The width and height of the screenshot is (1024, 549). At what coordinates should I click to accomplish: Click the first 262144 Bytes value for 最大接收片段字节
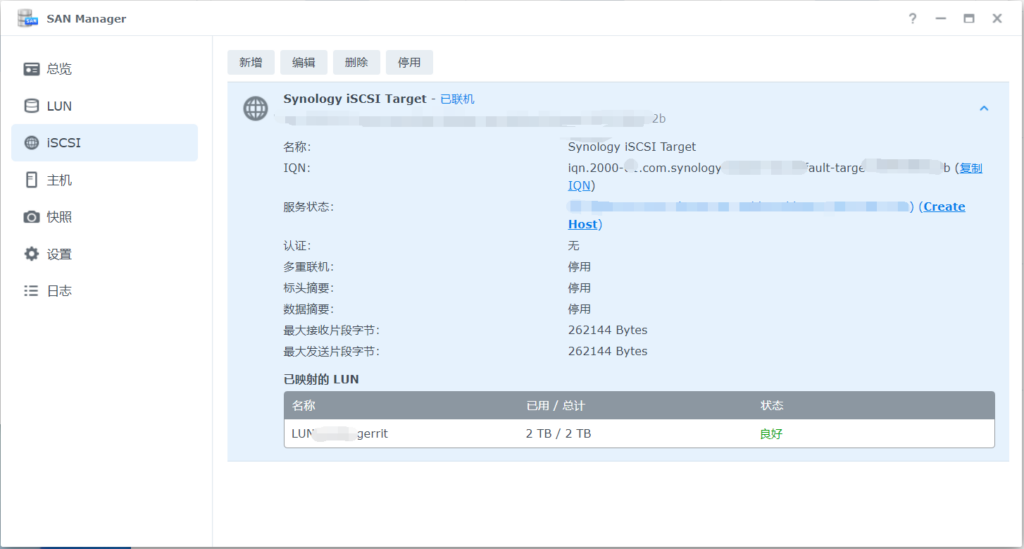(x=608, y=330)
